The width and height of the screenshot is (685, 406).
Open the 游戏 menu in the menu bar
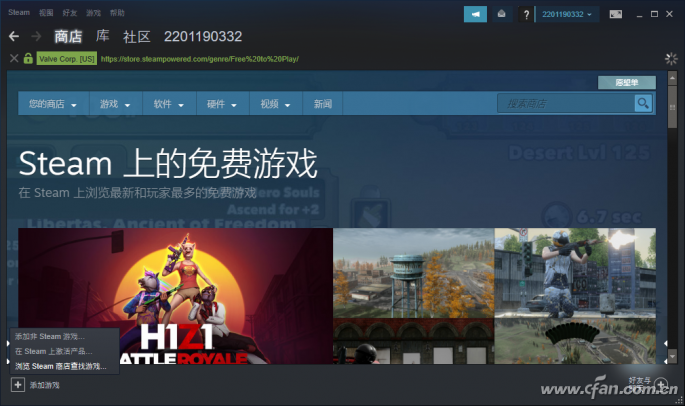click(93, 13)
